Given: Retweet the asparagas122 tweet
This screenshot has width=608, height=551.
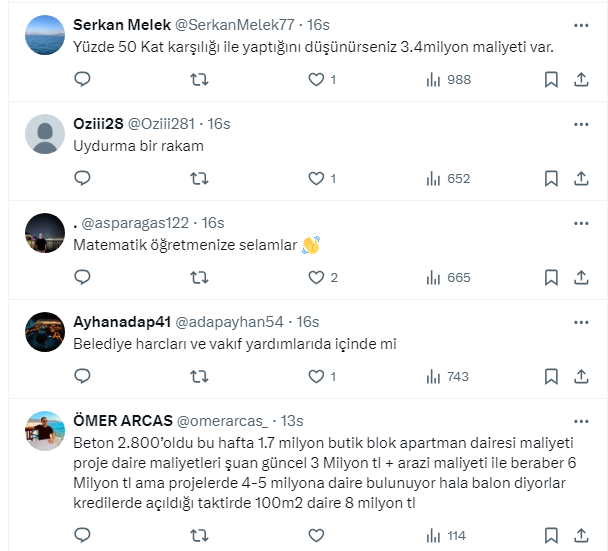Looking at the screenshot, I should 200,277.
